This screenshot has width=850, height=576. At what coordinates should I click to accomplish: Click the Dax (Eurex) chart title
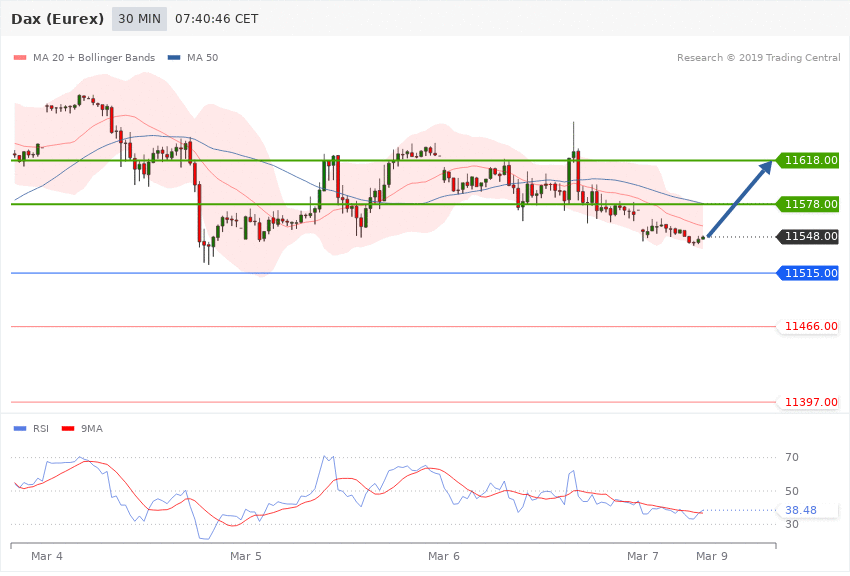(57, 19)
